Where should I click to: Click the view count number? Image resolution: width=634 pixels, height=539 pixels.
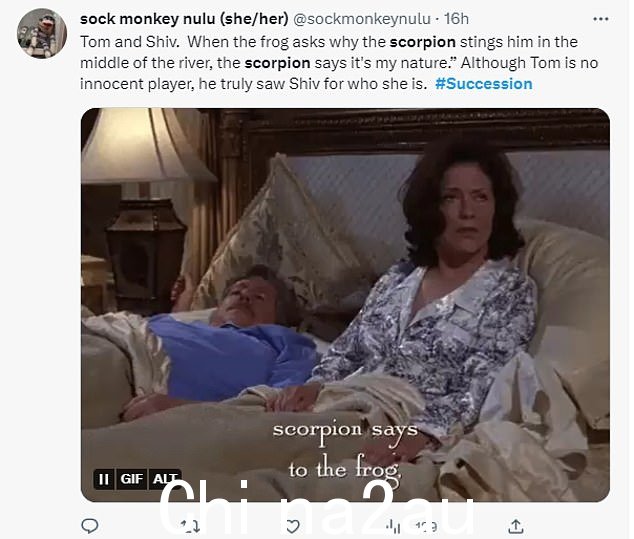pos(426,526)
